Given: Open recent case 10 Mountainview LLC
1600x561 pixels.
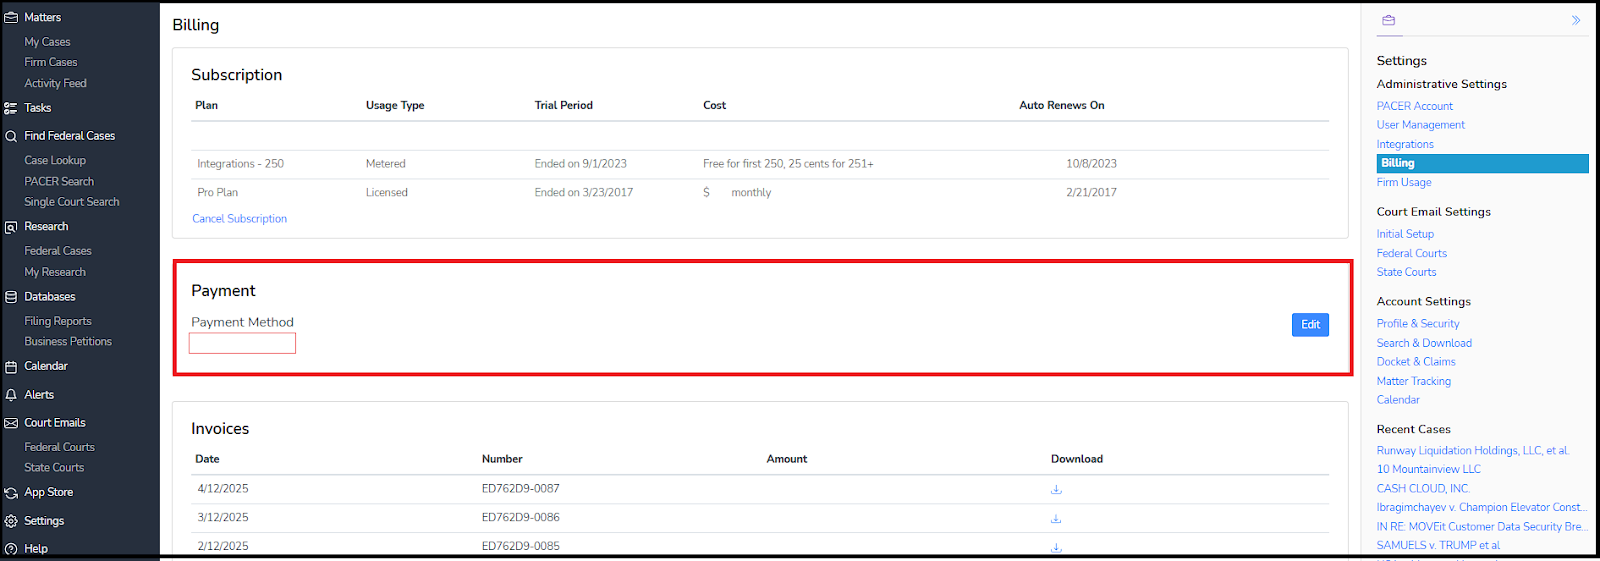Looking at the screenshot, I should (x=1428, y=469).
